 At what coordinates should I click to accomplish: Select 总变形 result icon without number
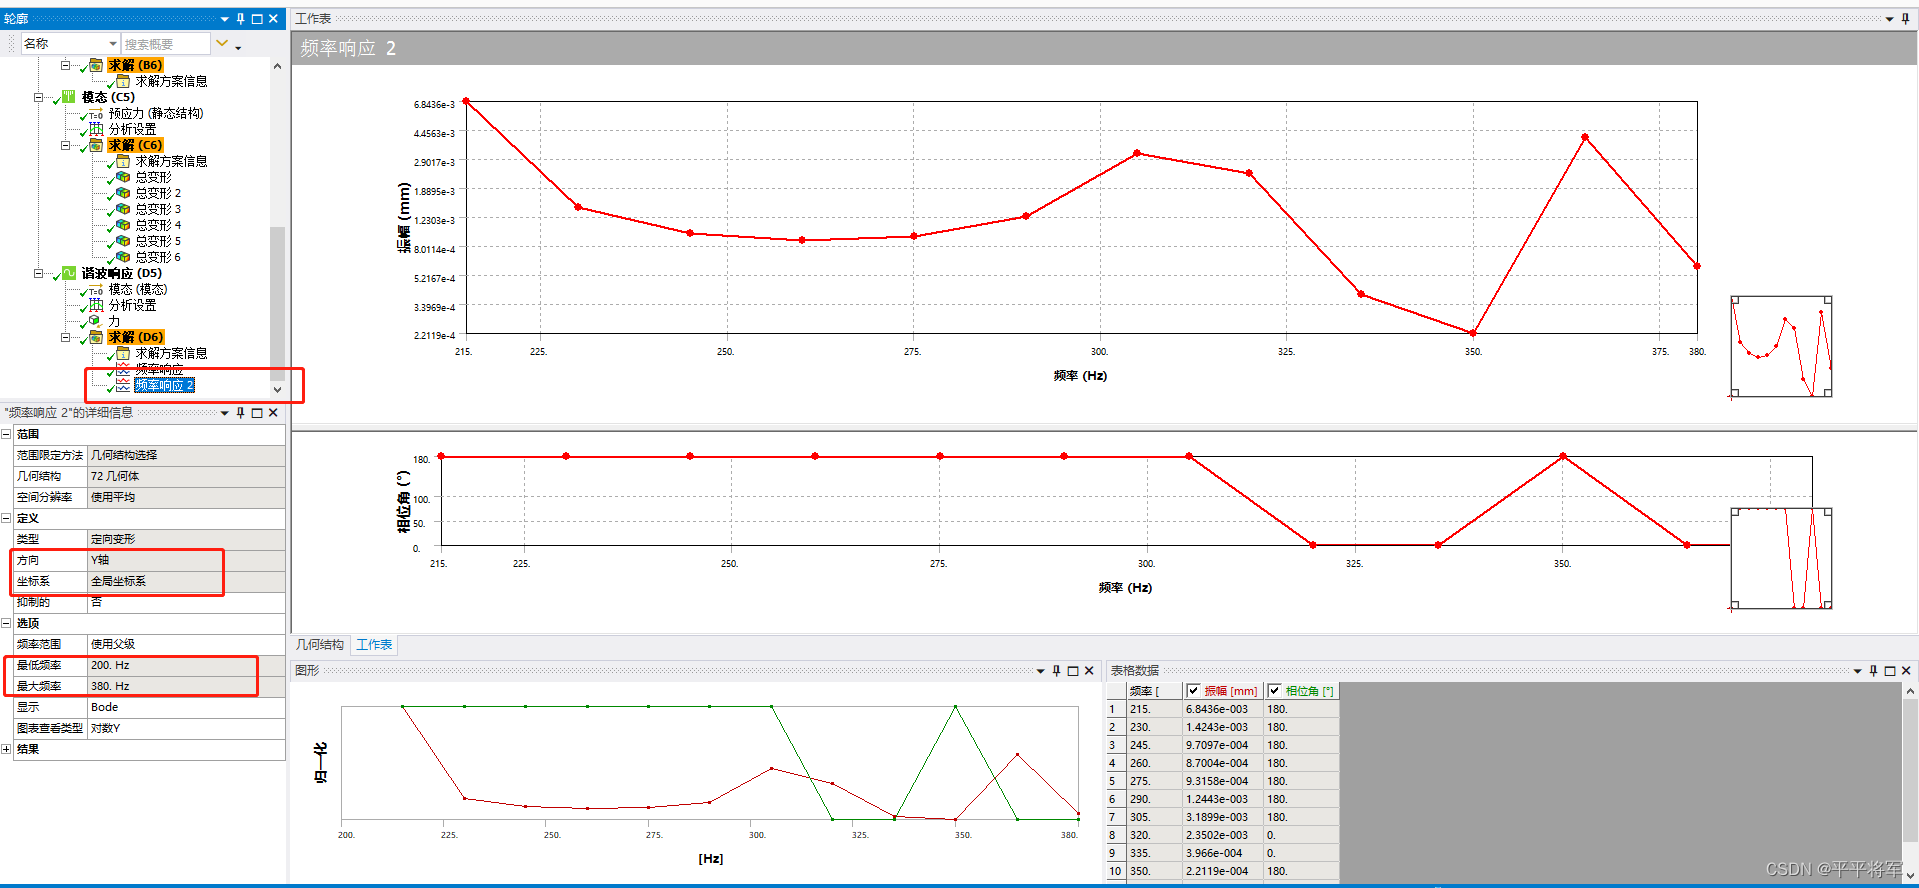(122, 177)
